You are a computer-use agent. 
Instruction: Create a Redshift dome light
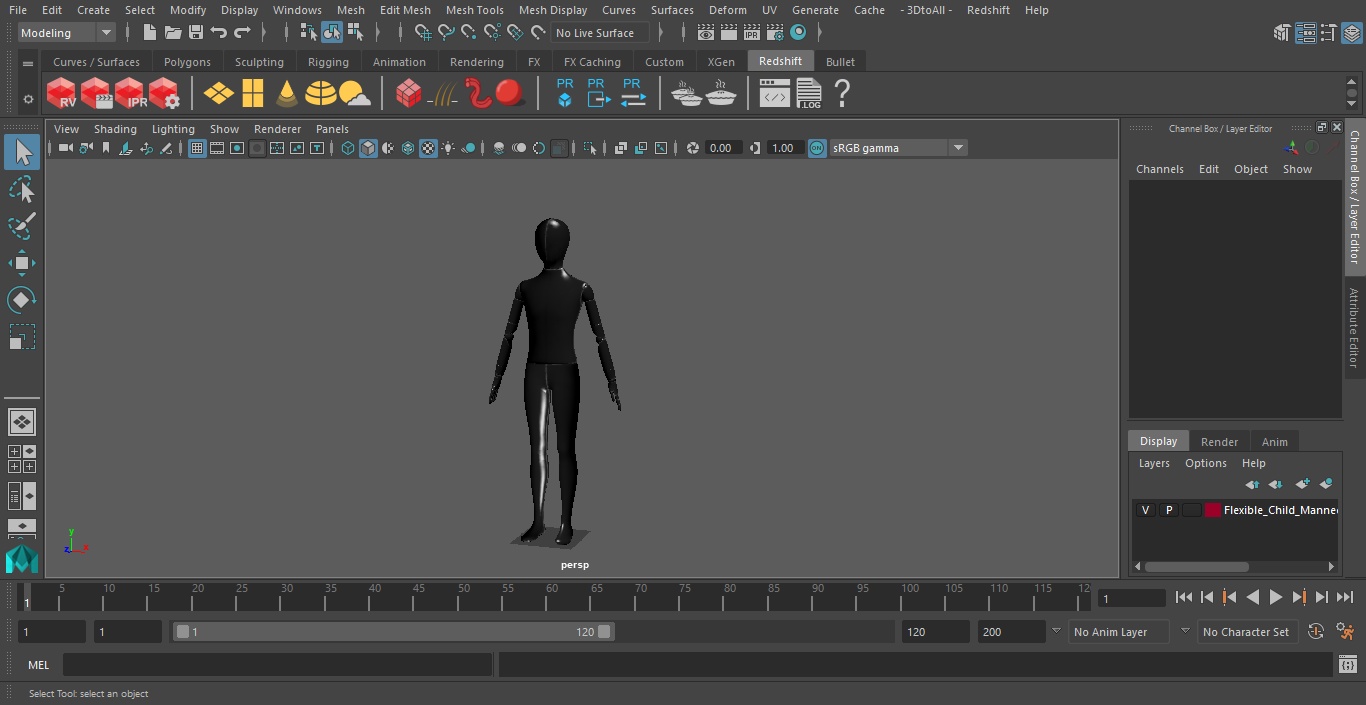click(321, 94)
